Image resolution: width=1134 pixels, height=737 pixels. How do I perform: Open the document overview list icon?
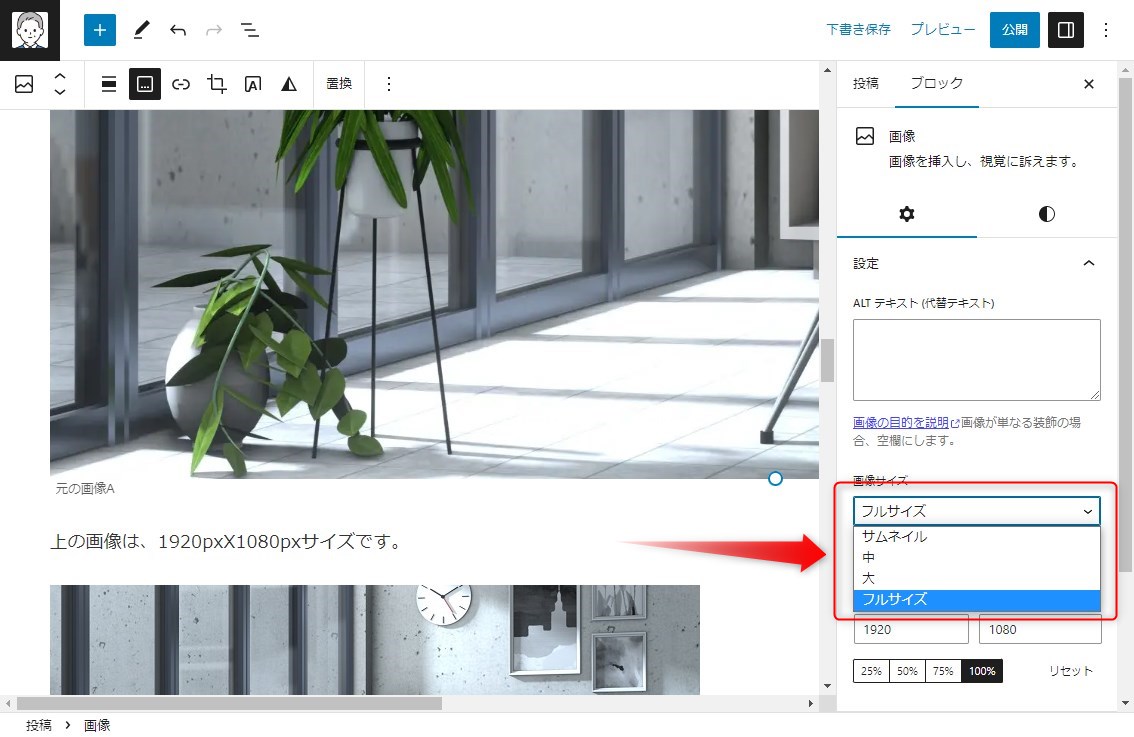click(249, 30)
